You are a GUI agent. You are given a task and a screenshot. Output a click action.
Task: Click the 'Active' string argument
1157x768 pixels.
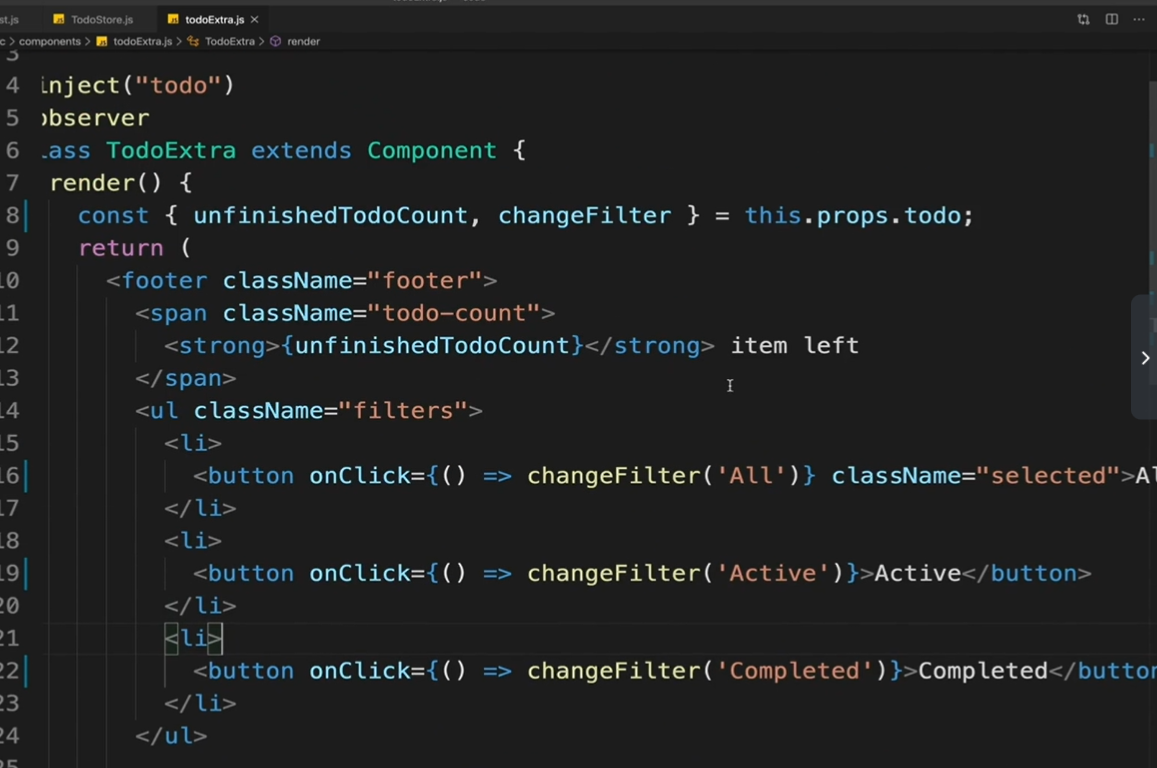point(773,573)
